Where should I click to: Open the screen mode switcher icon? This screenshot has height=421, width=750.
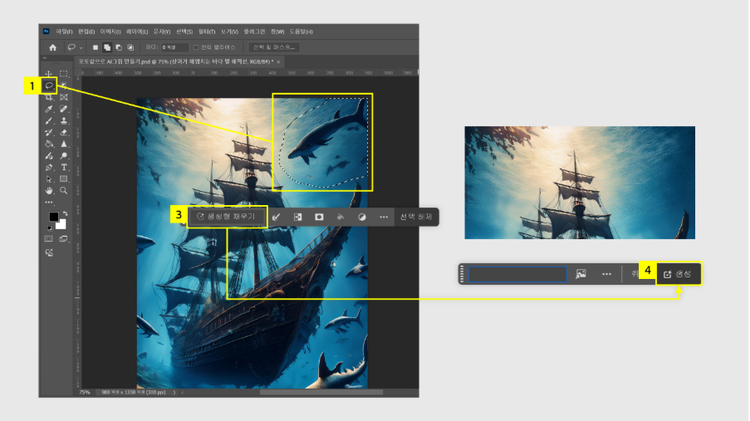point(64,239)
